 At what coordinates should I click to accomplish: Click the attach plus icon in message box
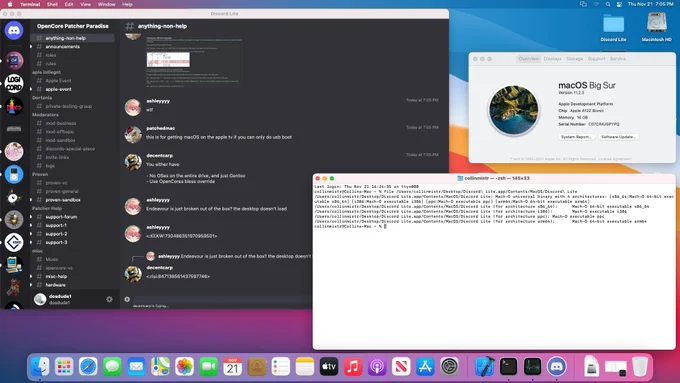(127, 299)
